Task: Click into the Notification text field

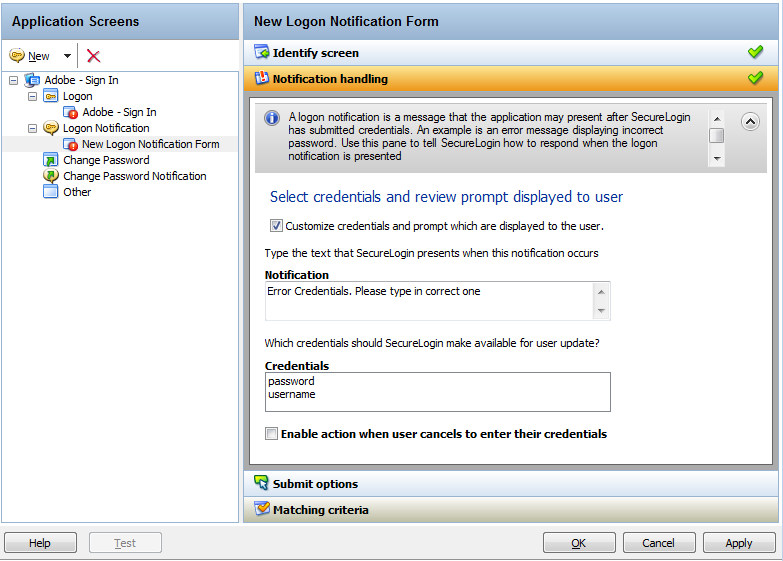Action: pyautogui.click(x=430, y=300)
